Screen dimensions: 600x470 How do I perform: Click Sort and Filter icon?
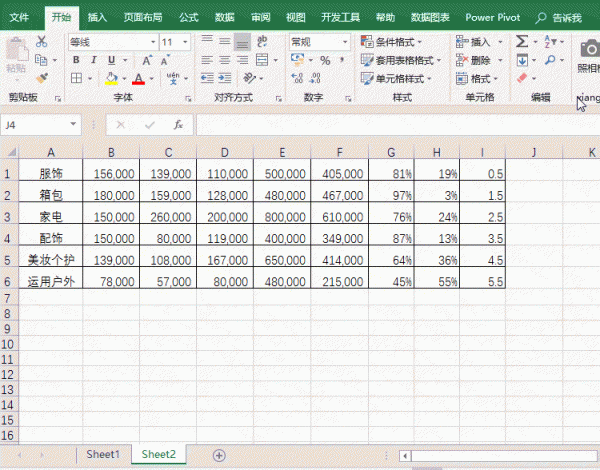550,41
